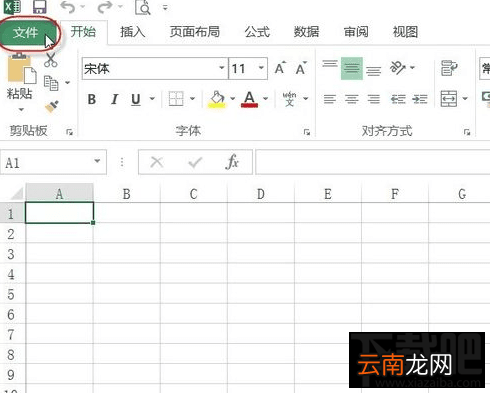Align text left
Image resolution: width=490 pixels, height=393 pixels.
coord(330,99)
